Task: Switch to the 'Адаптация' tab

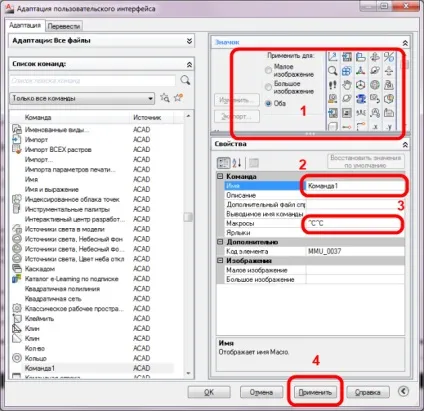Action: pos(25,25)
